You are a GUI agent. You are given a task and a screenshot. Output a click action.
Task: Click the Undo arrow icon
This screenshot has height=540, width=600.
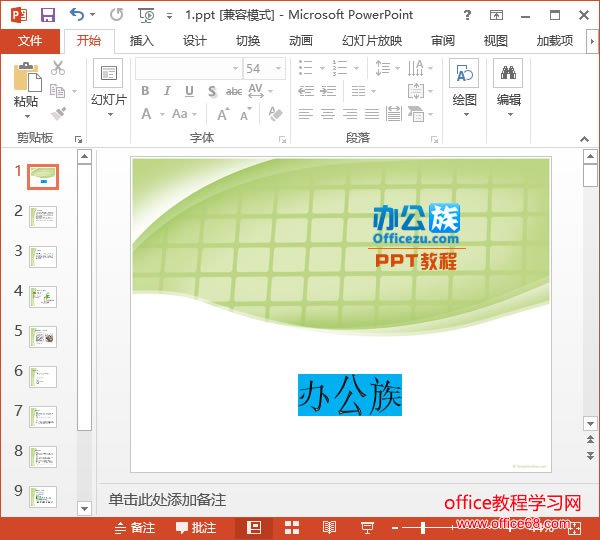tap(77, 14)
